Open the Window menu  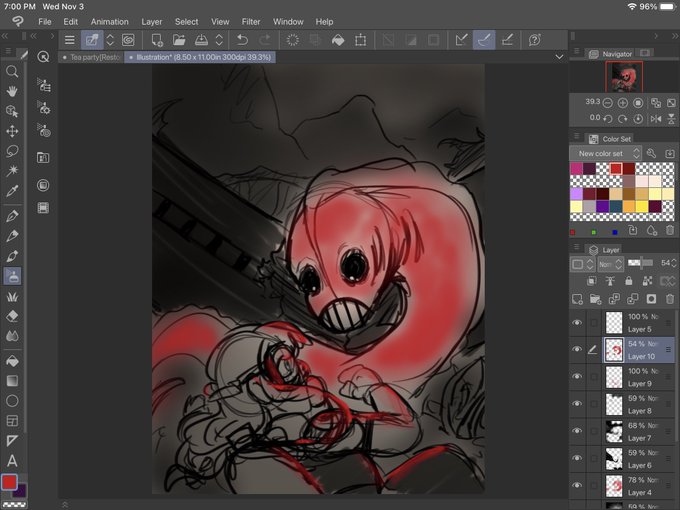click(288, 22)
